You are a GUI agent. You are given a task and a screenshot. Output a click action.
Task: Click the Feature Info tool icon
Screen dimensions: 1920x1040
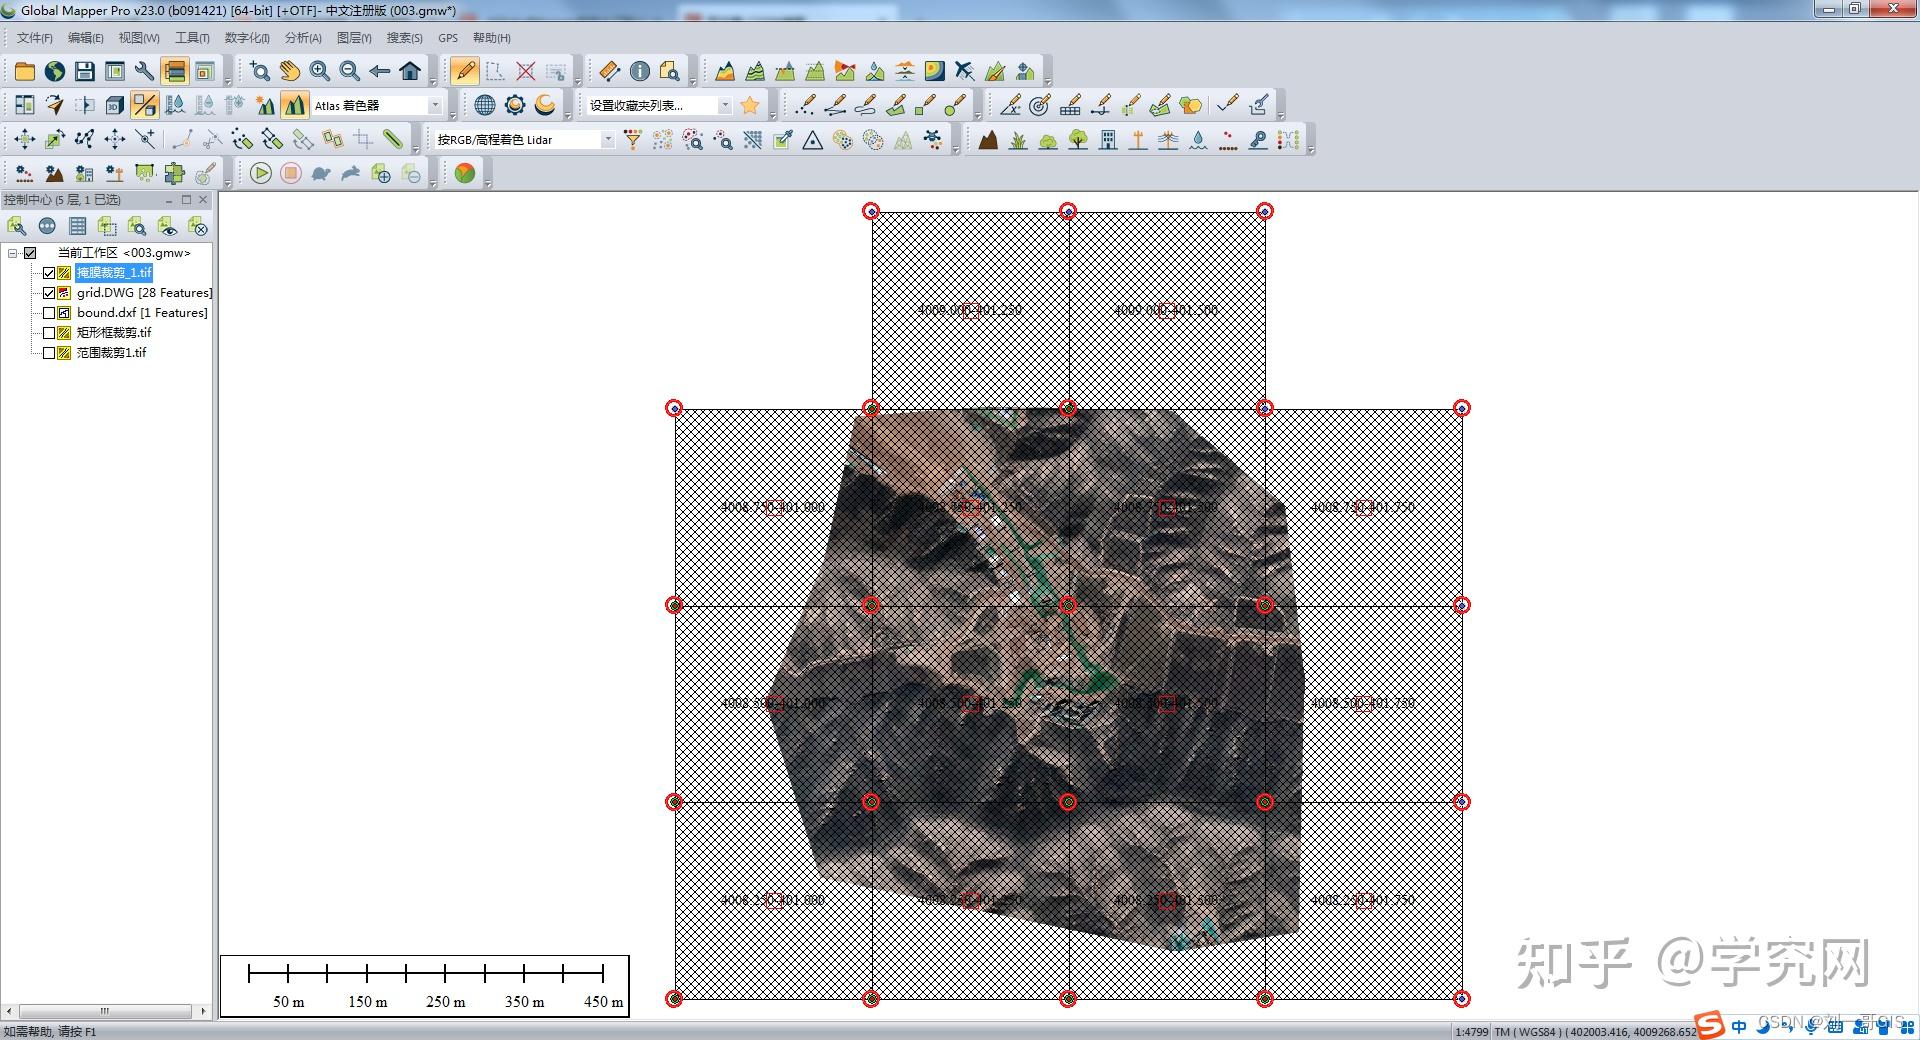click(x=640, y=71)
